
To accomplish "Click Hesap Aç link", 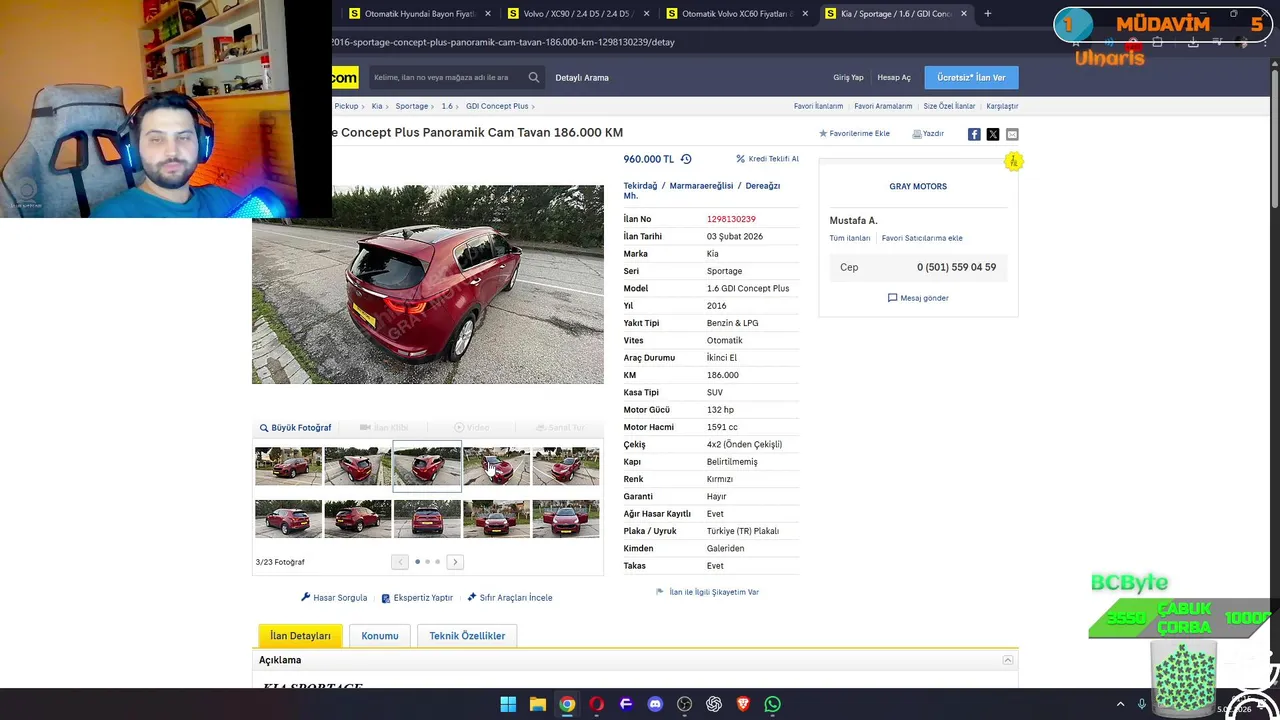I will click(x=894, y=77).
